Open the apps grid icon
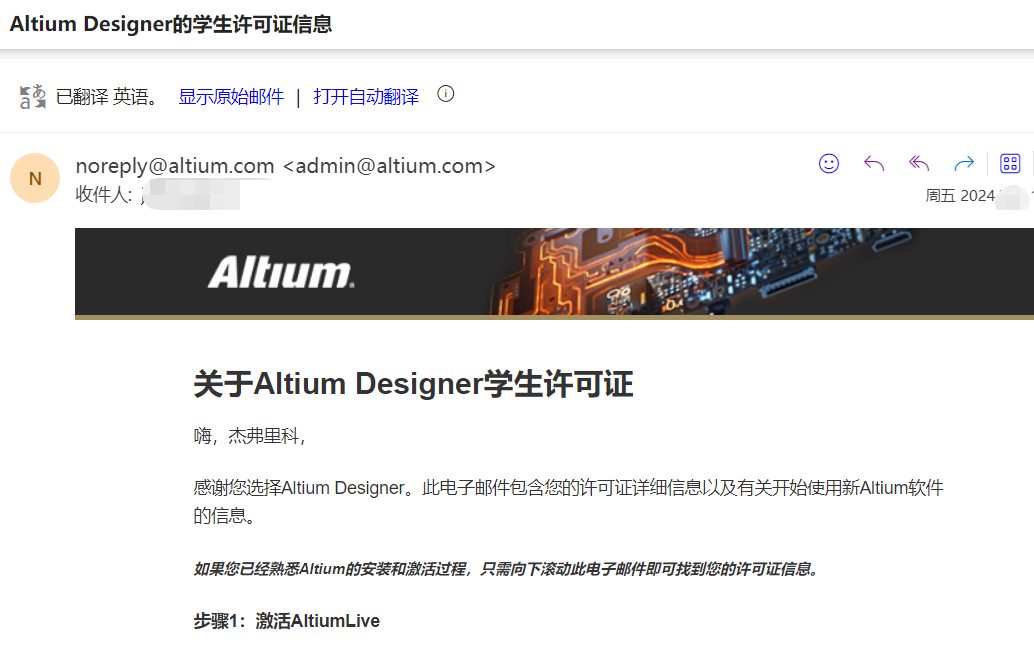The width and height of the screenshot is (1034, 662). pos(1010,163)
